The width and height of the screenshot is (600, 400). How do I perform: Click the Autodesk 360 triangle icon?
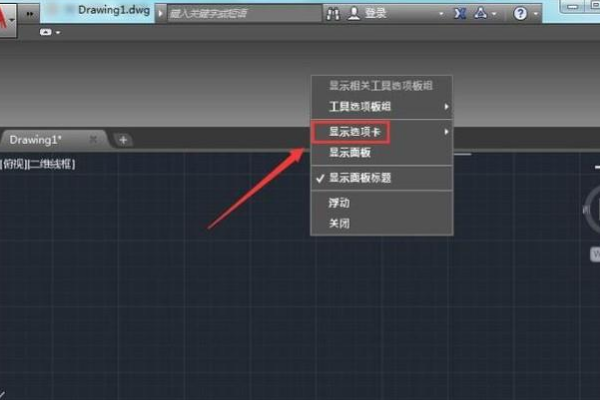(x=481, y=13)
